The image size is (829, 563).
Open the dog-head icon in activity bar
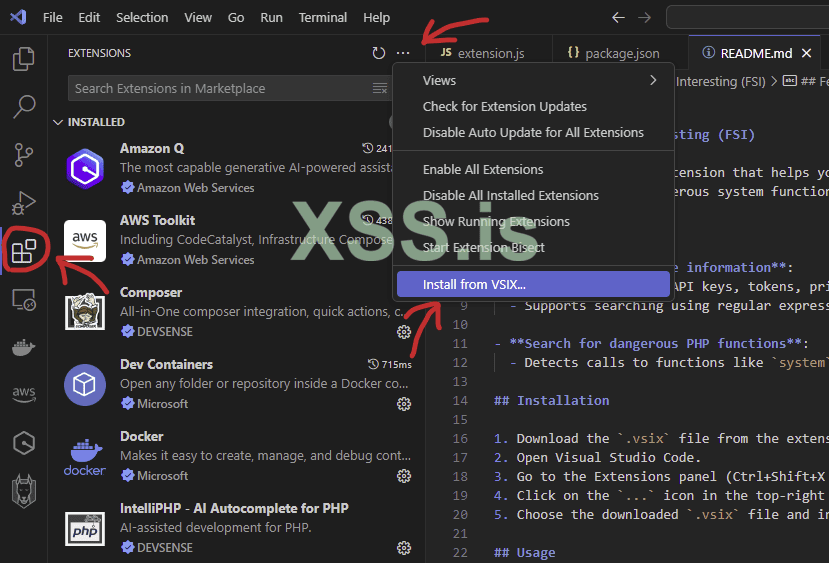tap(23, 491)
